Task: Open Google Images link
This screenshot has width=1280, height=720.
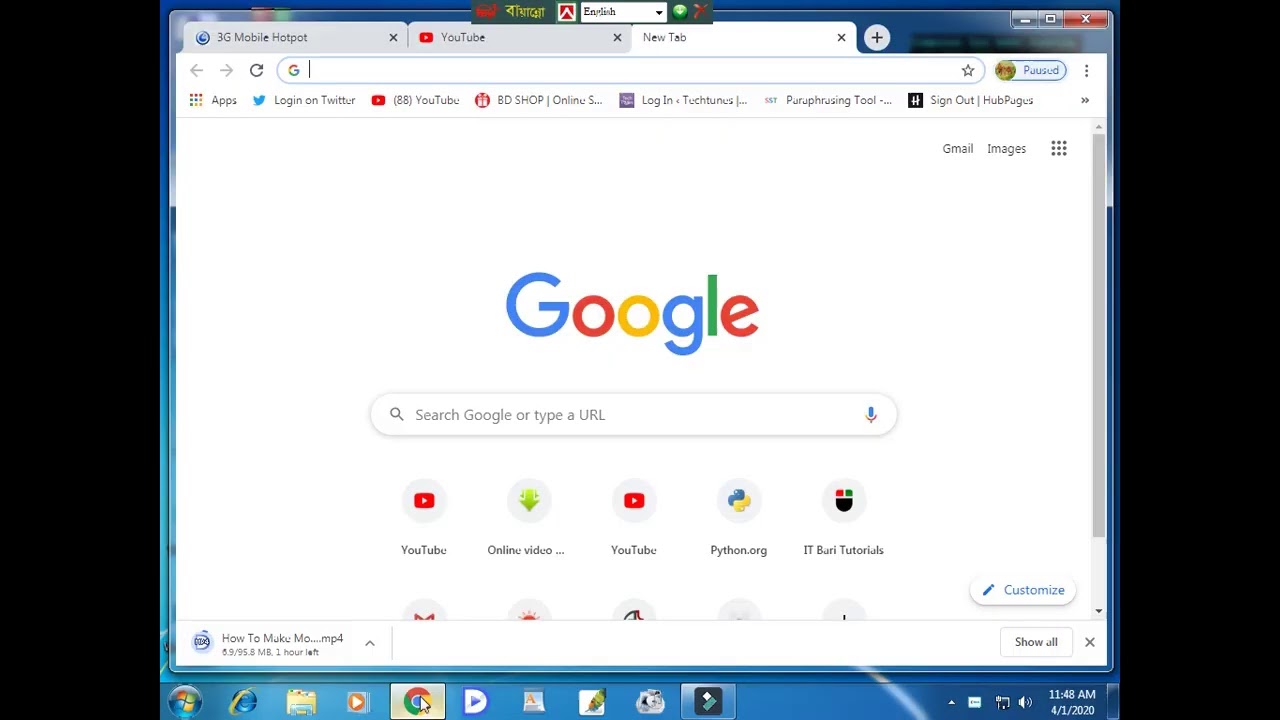Action: point(1006,149)
